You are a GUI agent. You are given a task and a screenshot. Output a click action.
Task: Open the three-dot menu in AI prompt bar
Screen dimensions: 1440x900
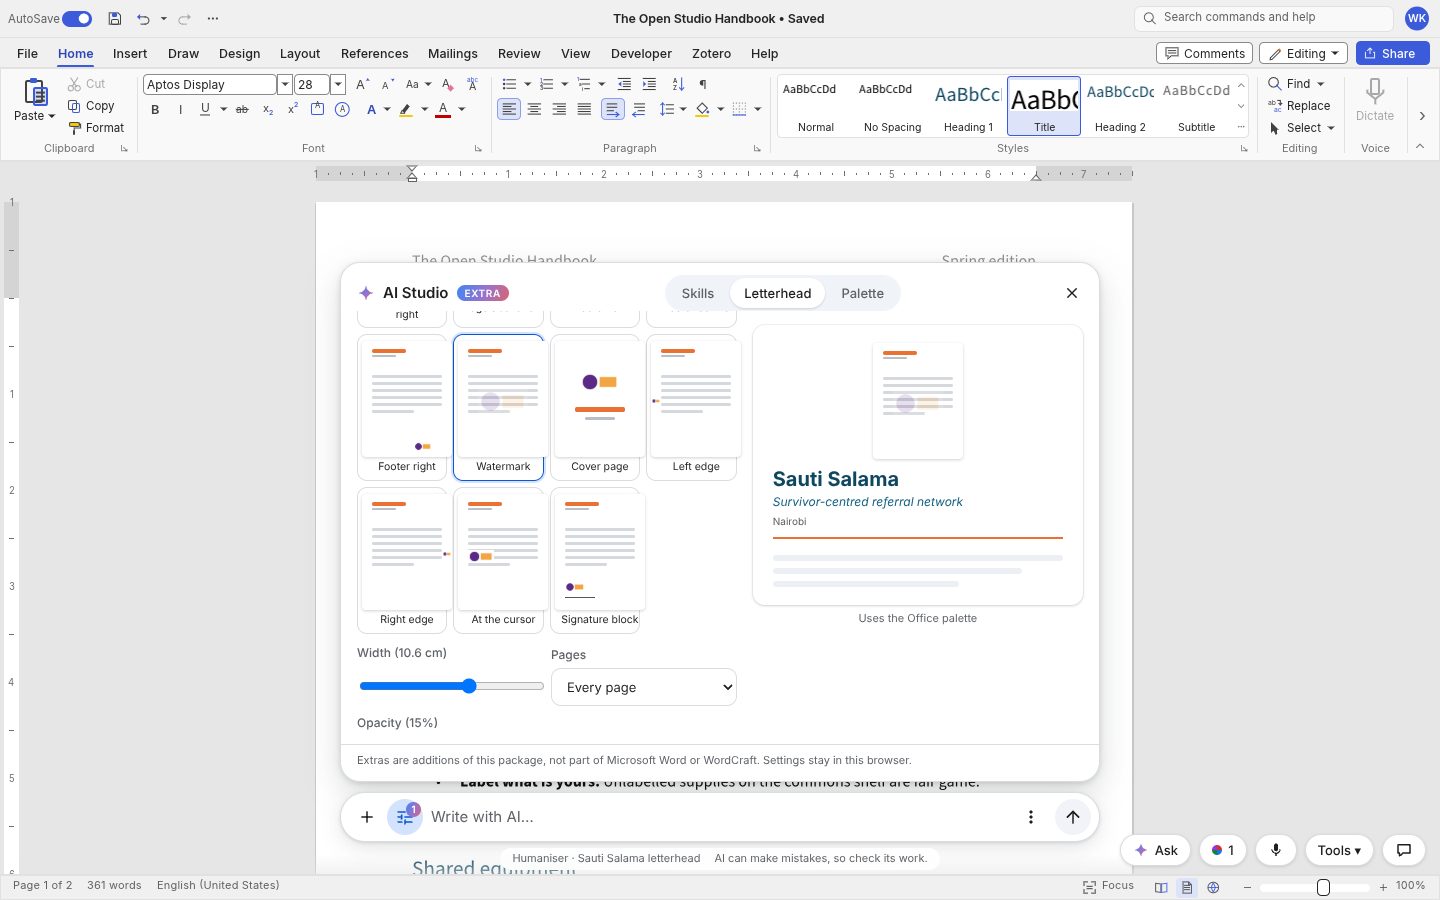coord(1031,817)
